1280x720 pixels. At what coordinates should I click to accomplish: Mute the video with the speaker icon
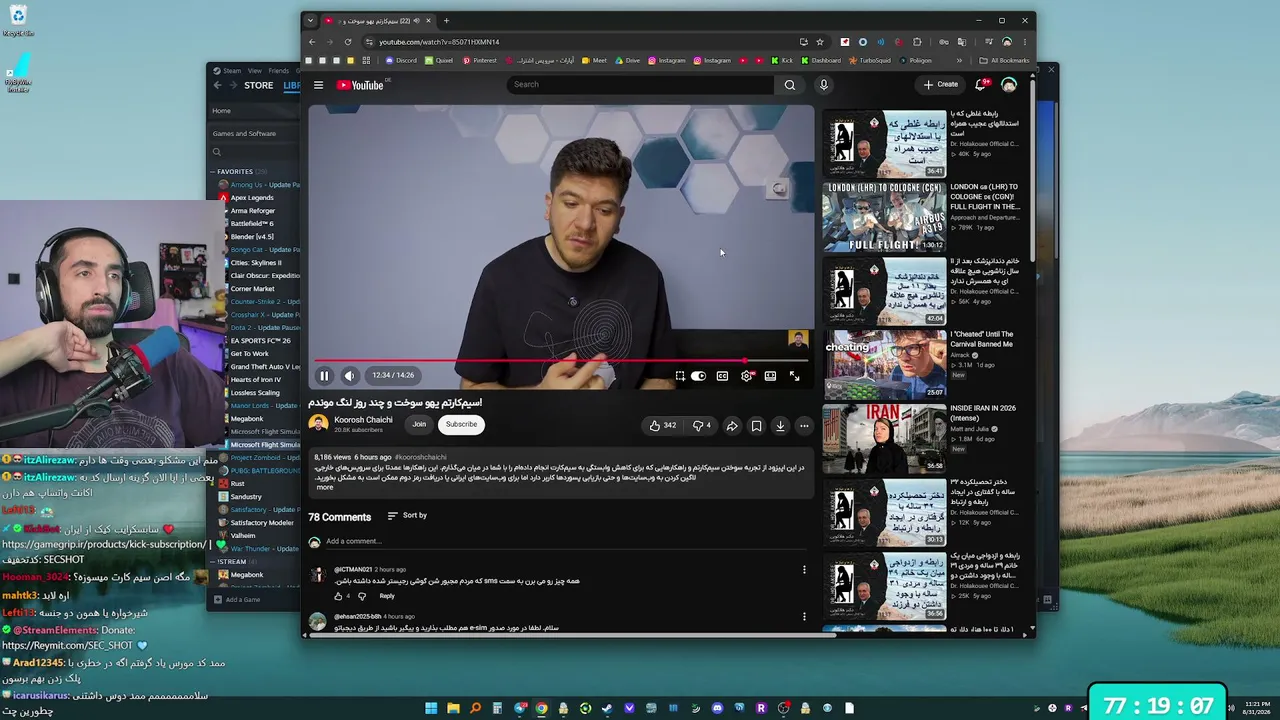pyautogui.click(x=349, y=376)
